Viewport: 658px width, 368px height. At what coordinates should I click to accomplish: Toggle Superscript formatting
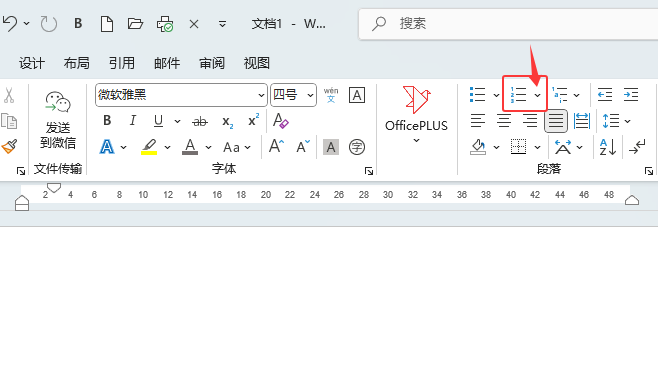tap(253, 120)
